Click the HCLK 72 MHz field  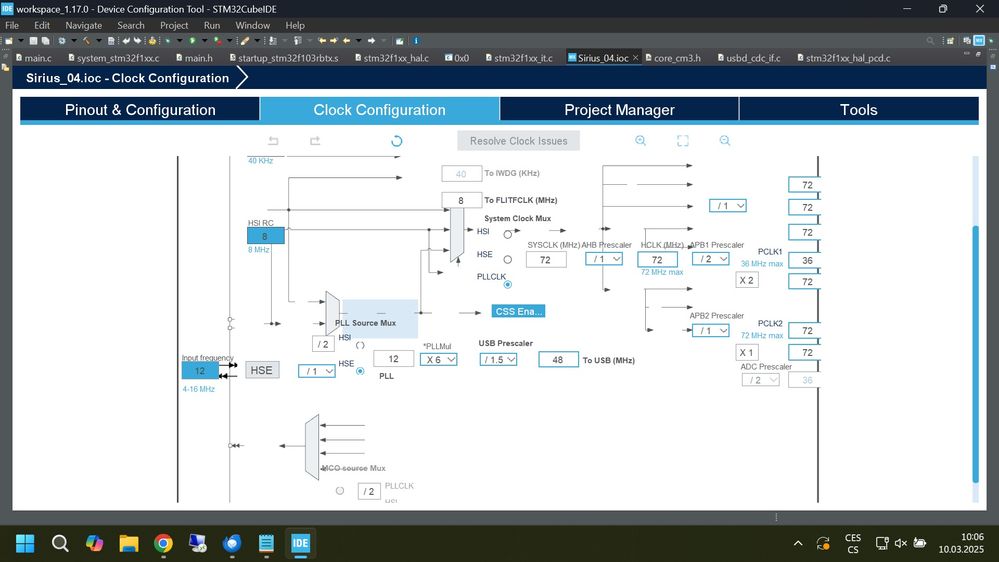click(x=657, y=259)
